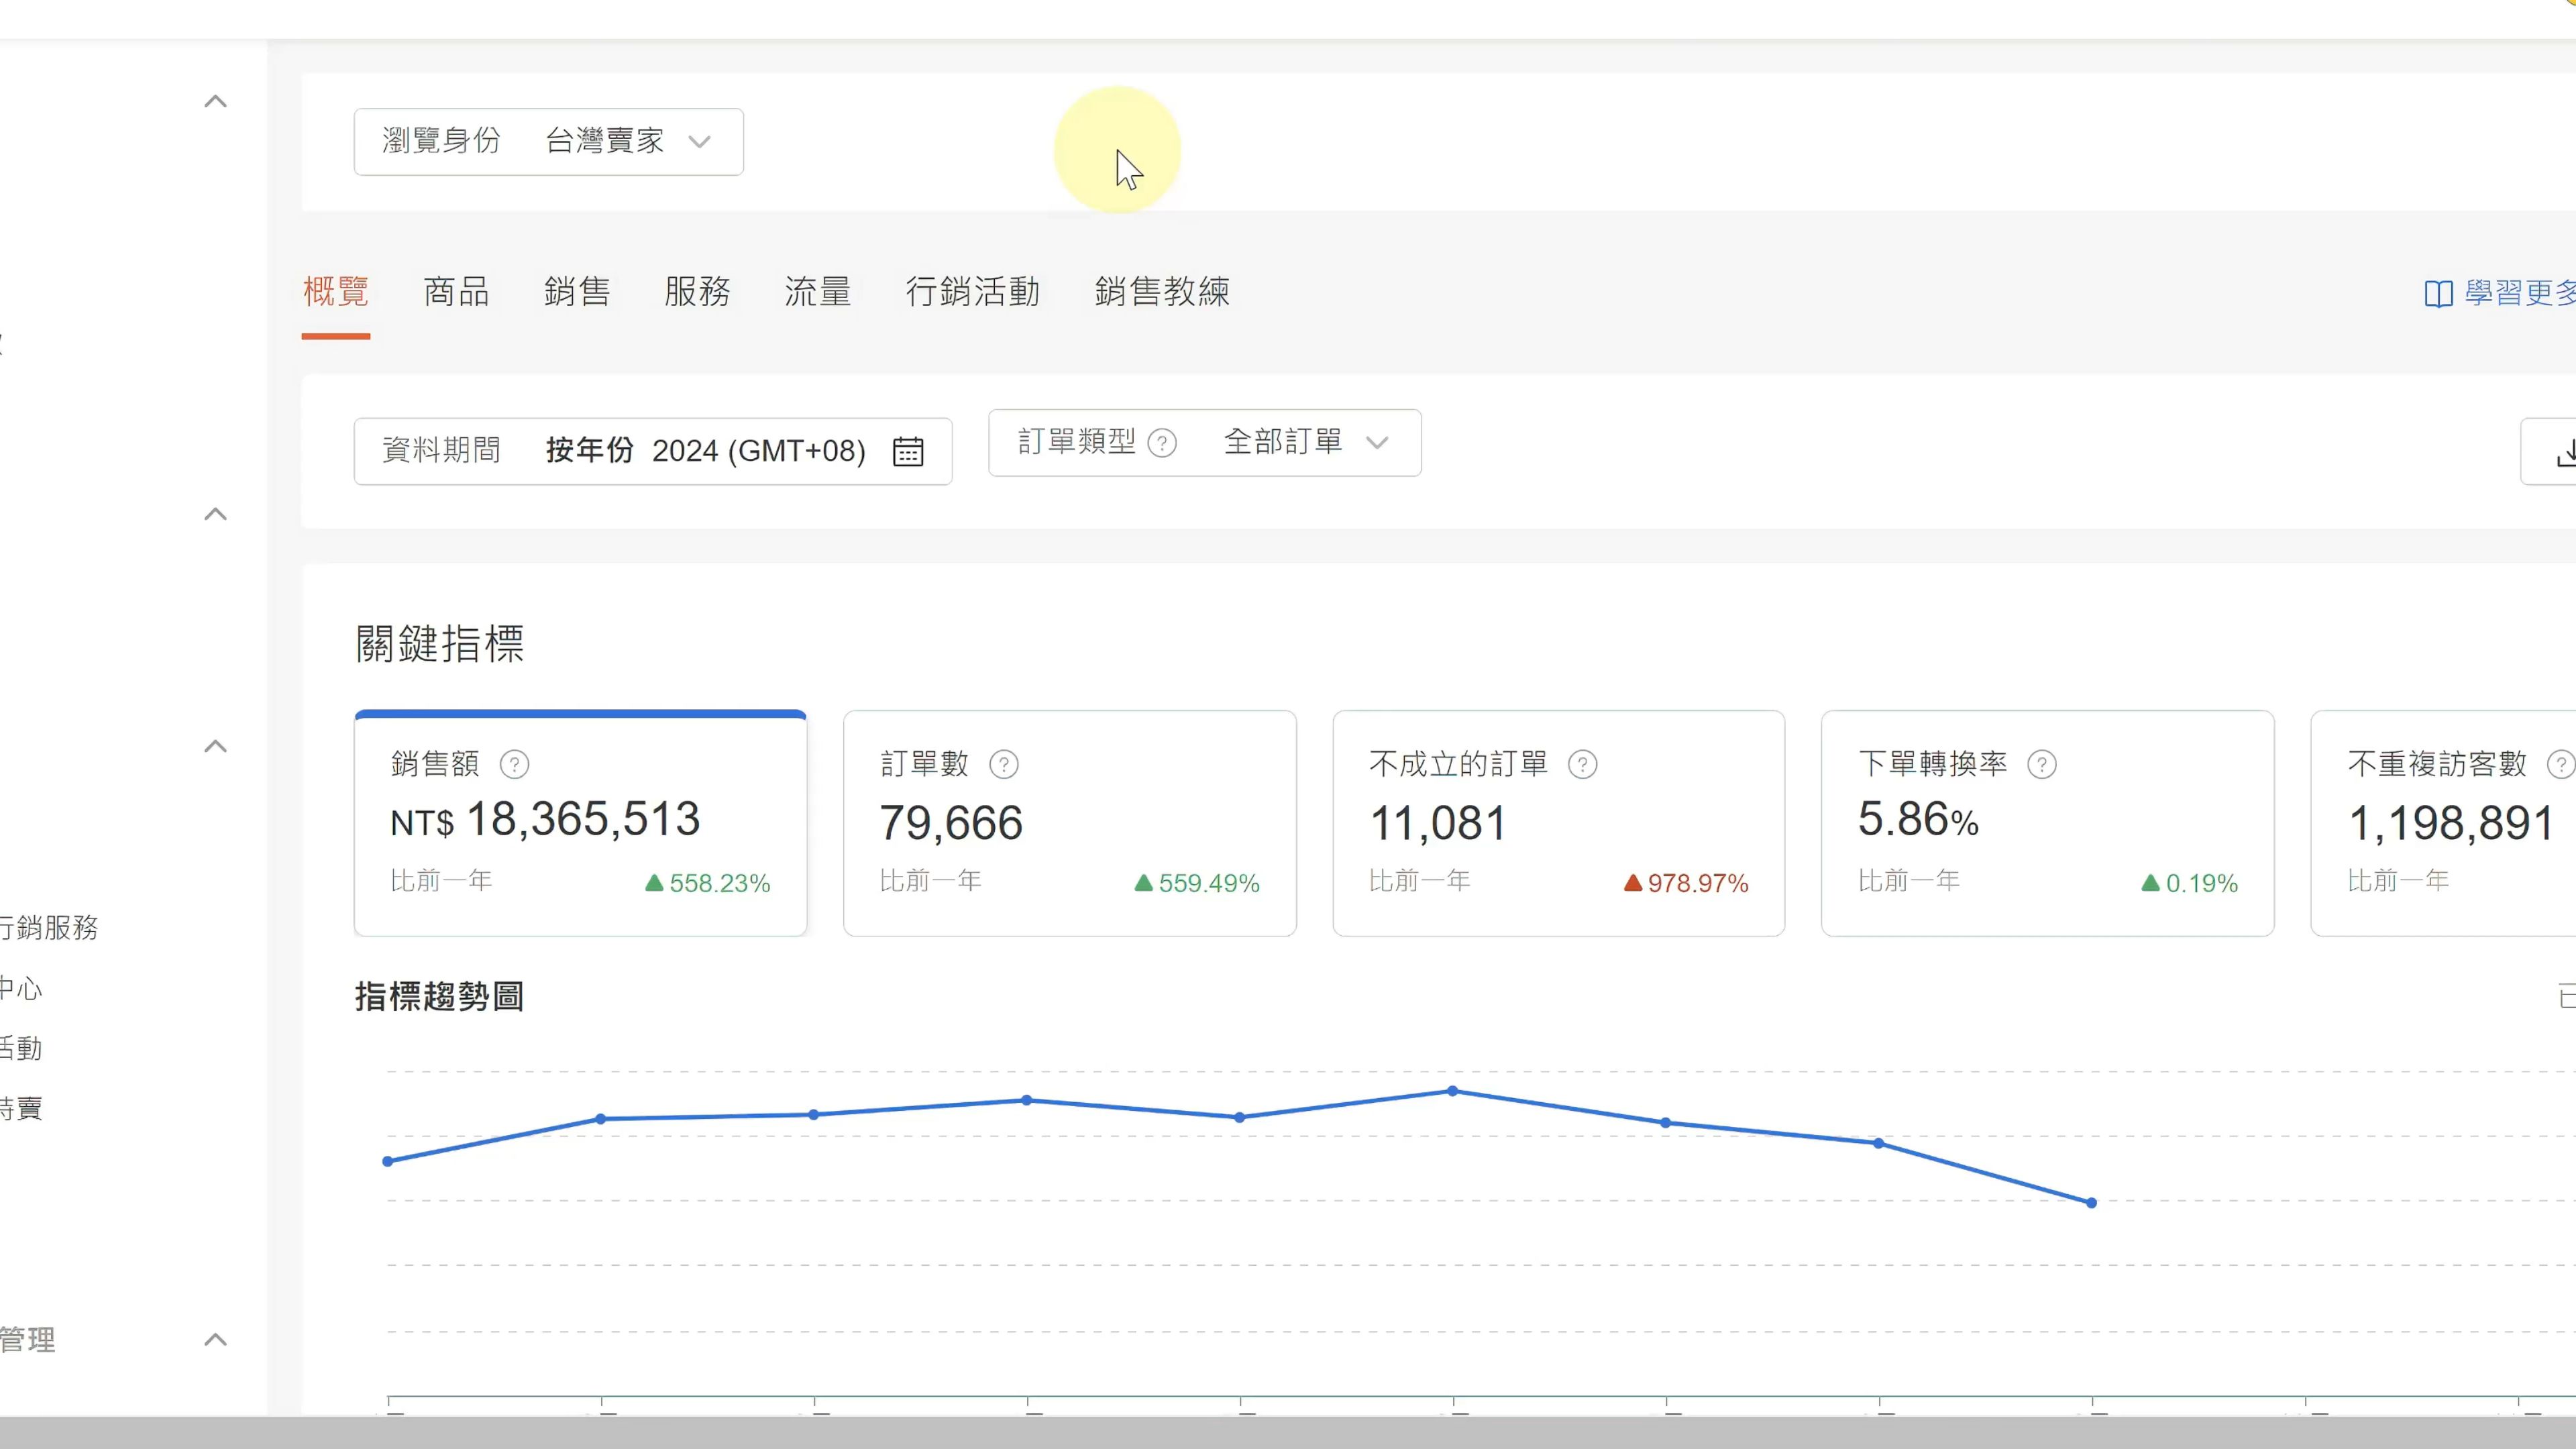Switch to the 銷售教練 tab
Viewport: 2576px width, 1449px height.
pyautogui.click(x=1162, y=292)
